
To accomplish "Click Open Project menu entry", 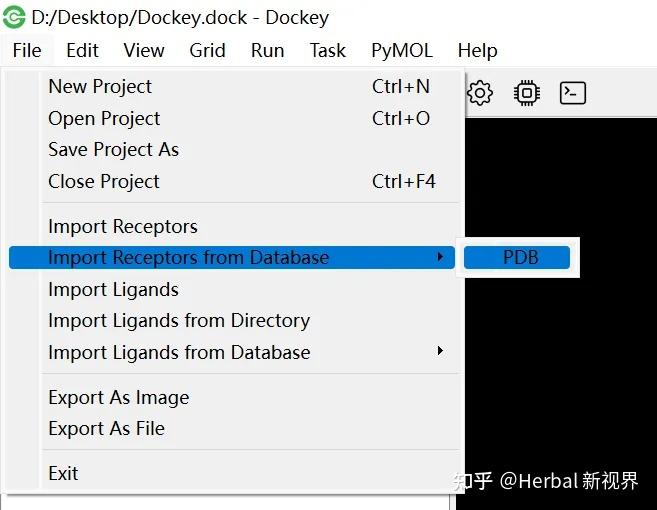I will pos(104,118).
